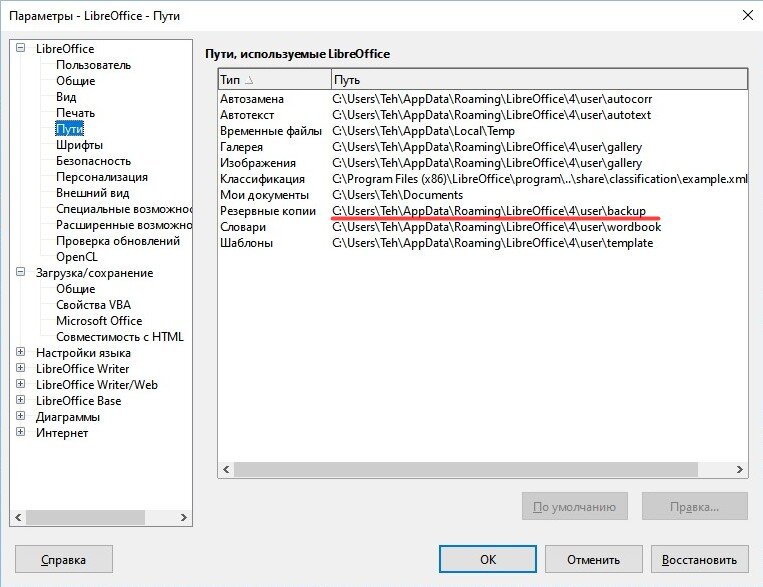Click the path list's left scroll arrow
This screenshot has width=763, height=587.
[226, 469]
